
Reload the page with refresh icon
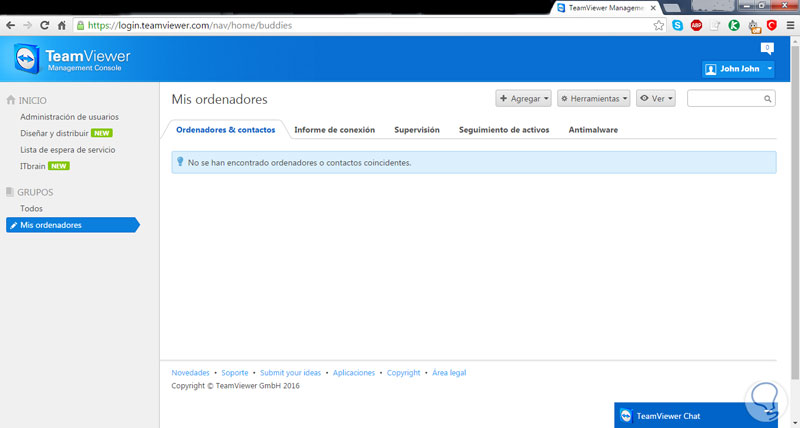(x=44, y=25)
